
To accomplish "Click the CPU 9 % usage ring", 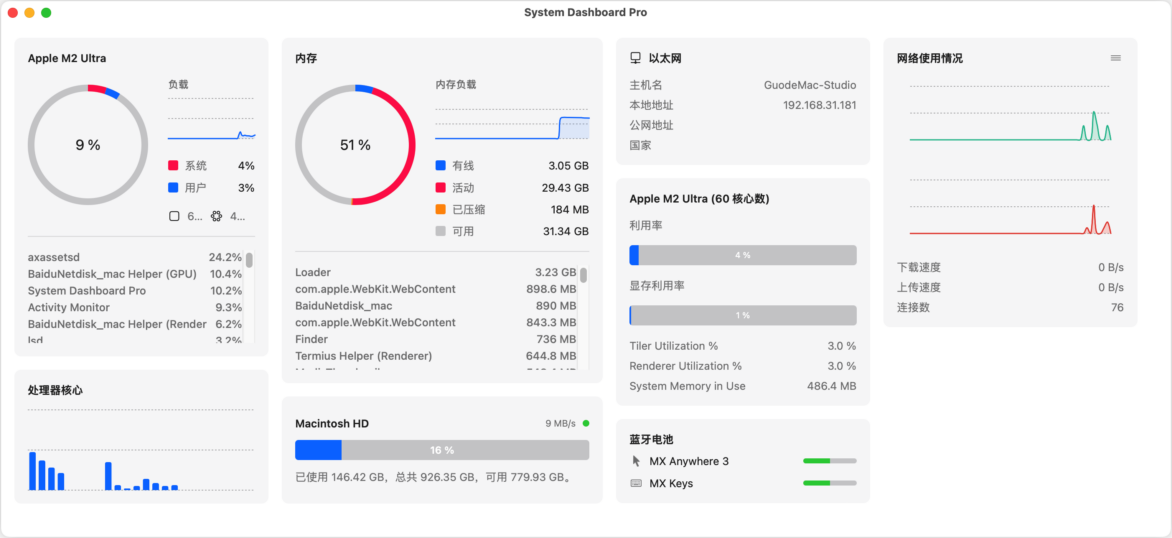I will click(x=87, y=144).
